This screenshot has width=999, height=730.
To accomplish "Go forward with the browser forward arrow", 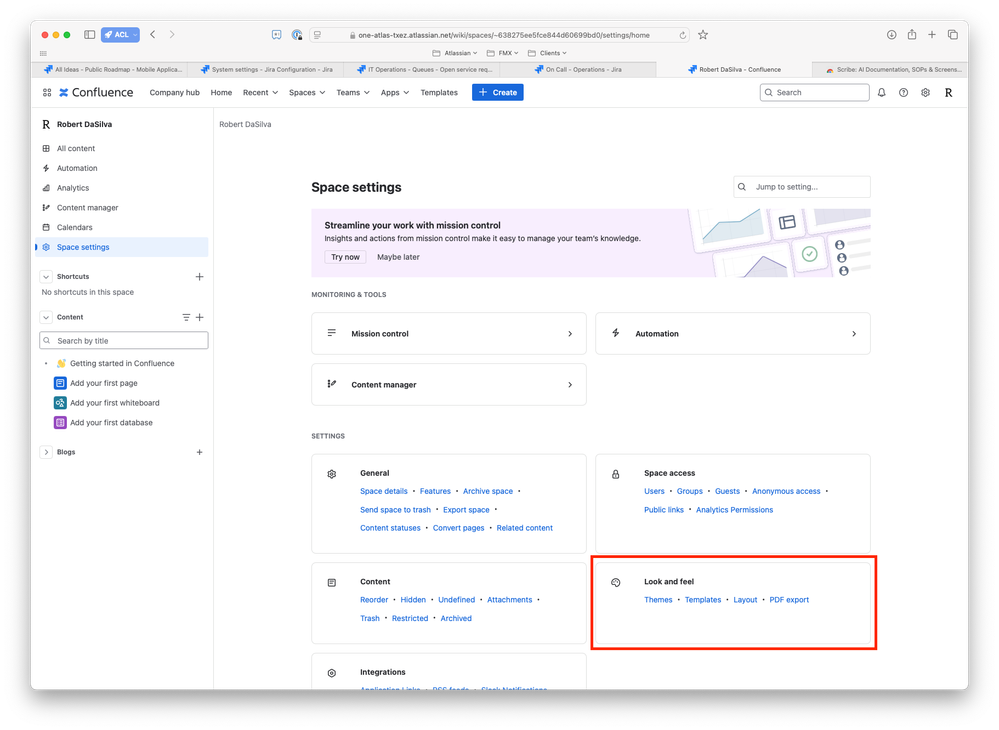I will coord(172,34).
